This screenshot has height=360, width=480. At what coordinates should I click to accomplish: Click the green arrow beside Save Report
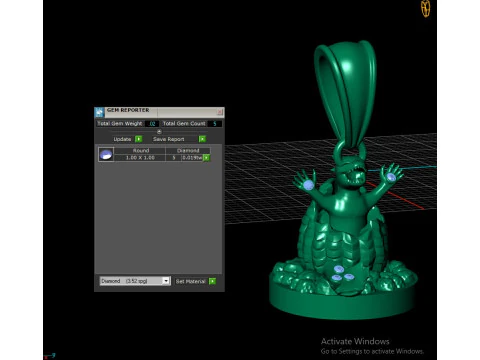pyautogui.click(x=202, y=139)
